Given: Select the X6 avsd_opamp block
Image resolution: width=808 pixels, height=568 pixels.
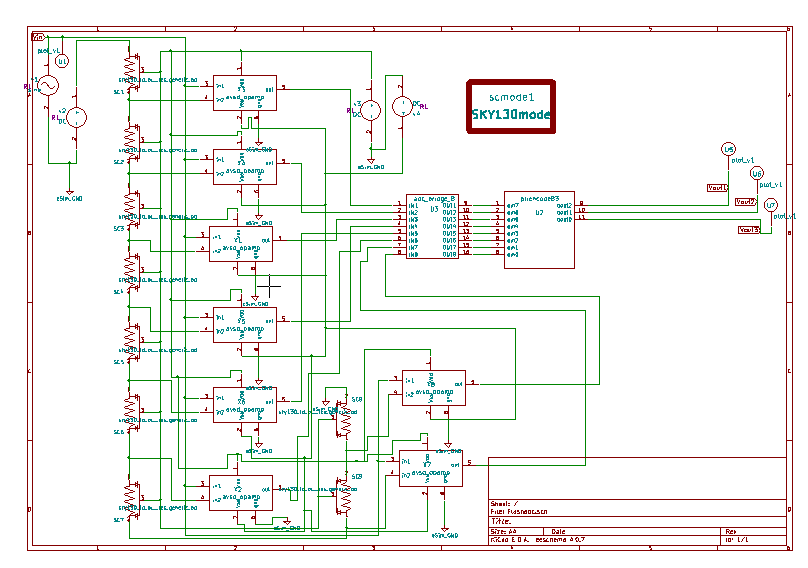Looking at the screenshot, I should [x=245, y=405].
